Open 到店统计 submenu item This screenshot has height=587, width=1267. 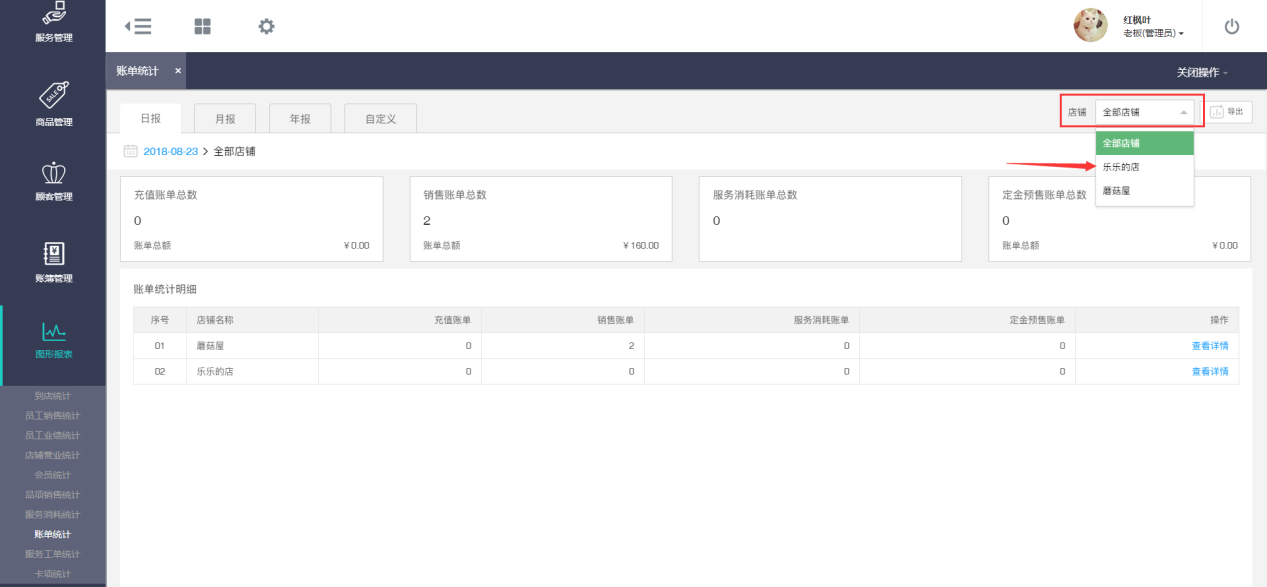pyautogui.click(x=53, y=396)
